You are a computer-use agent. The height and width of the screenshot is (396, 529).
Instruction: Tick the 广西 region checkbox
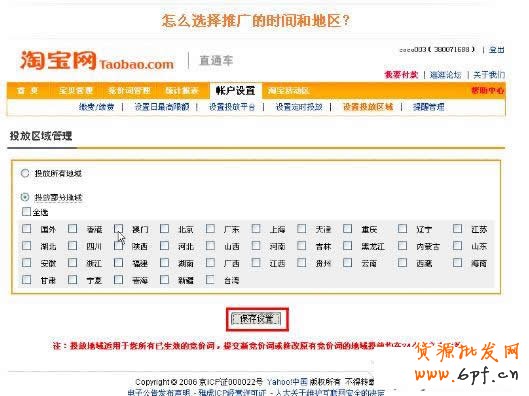click(210, 262)
